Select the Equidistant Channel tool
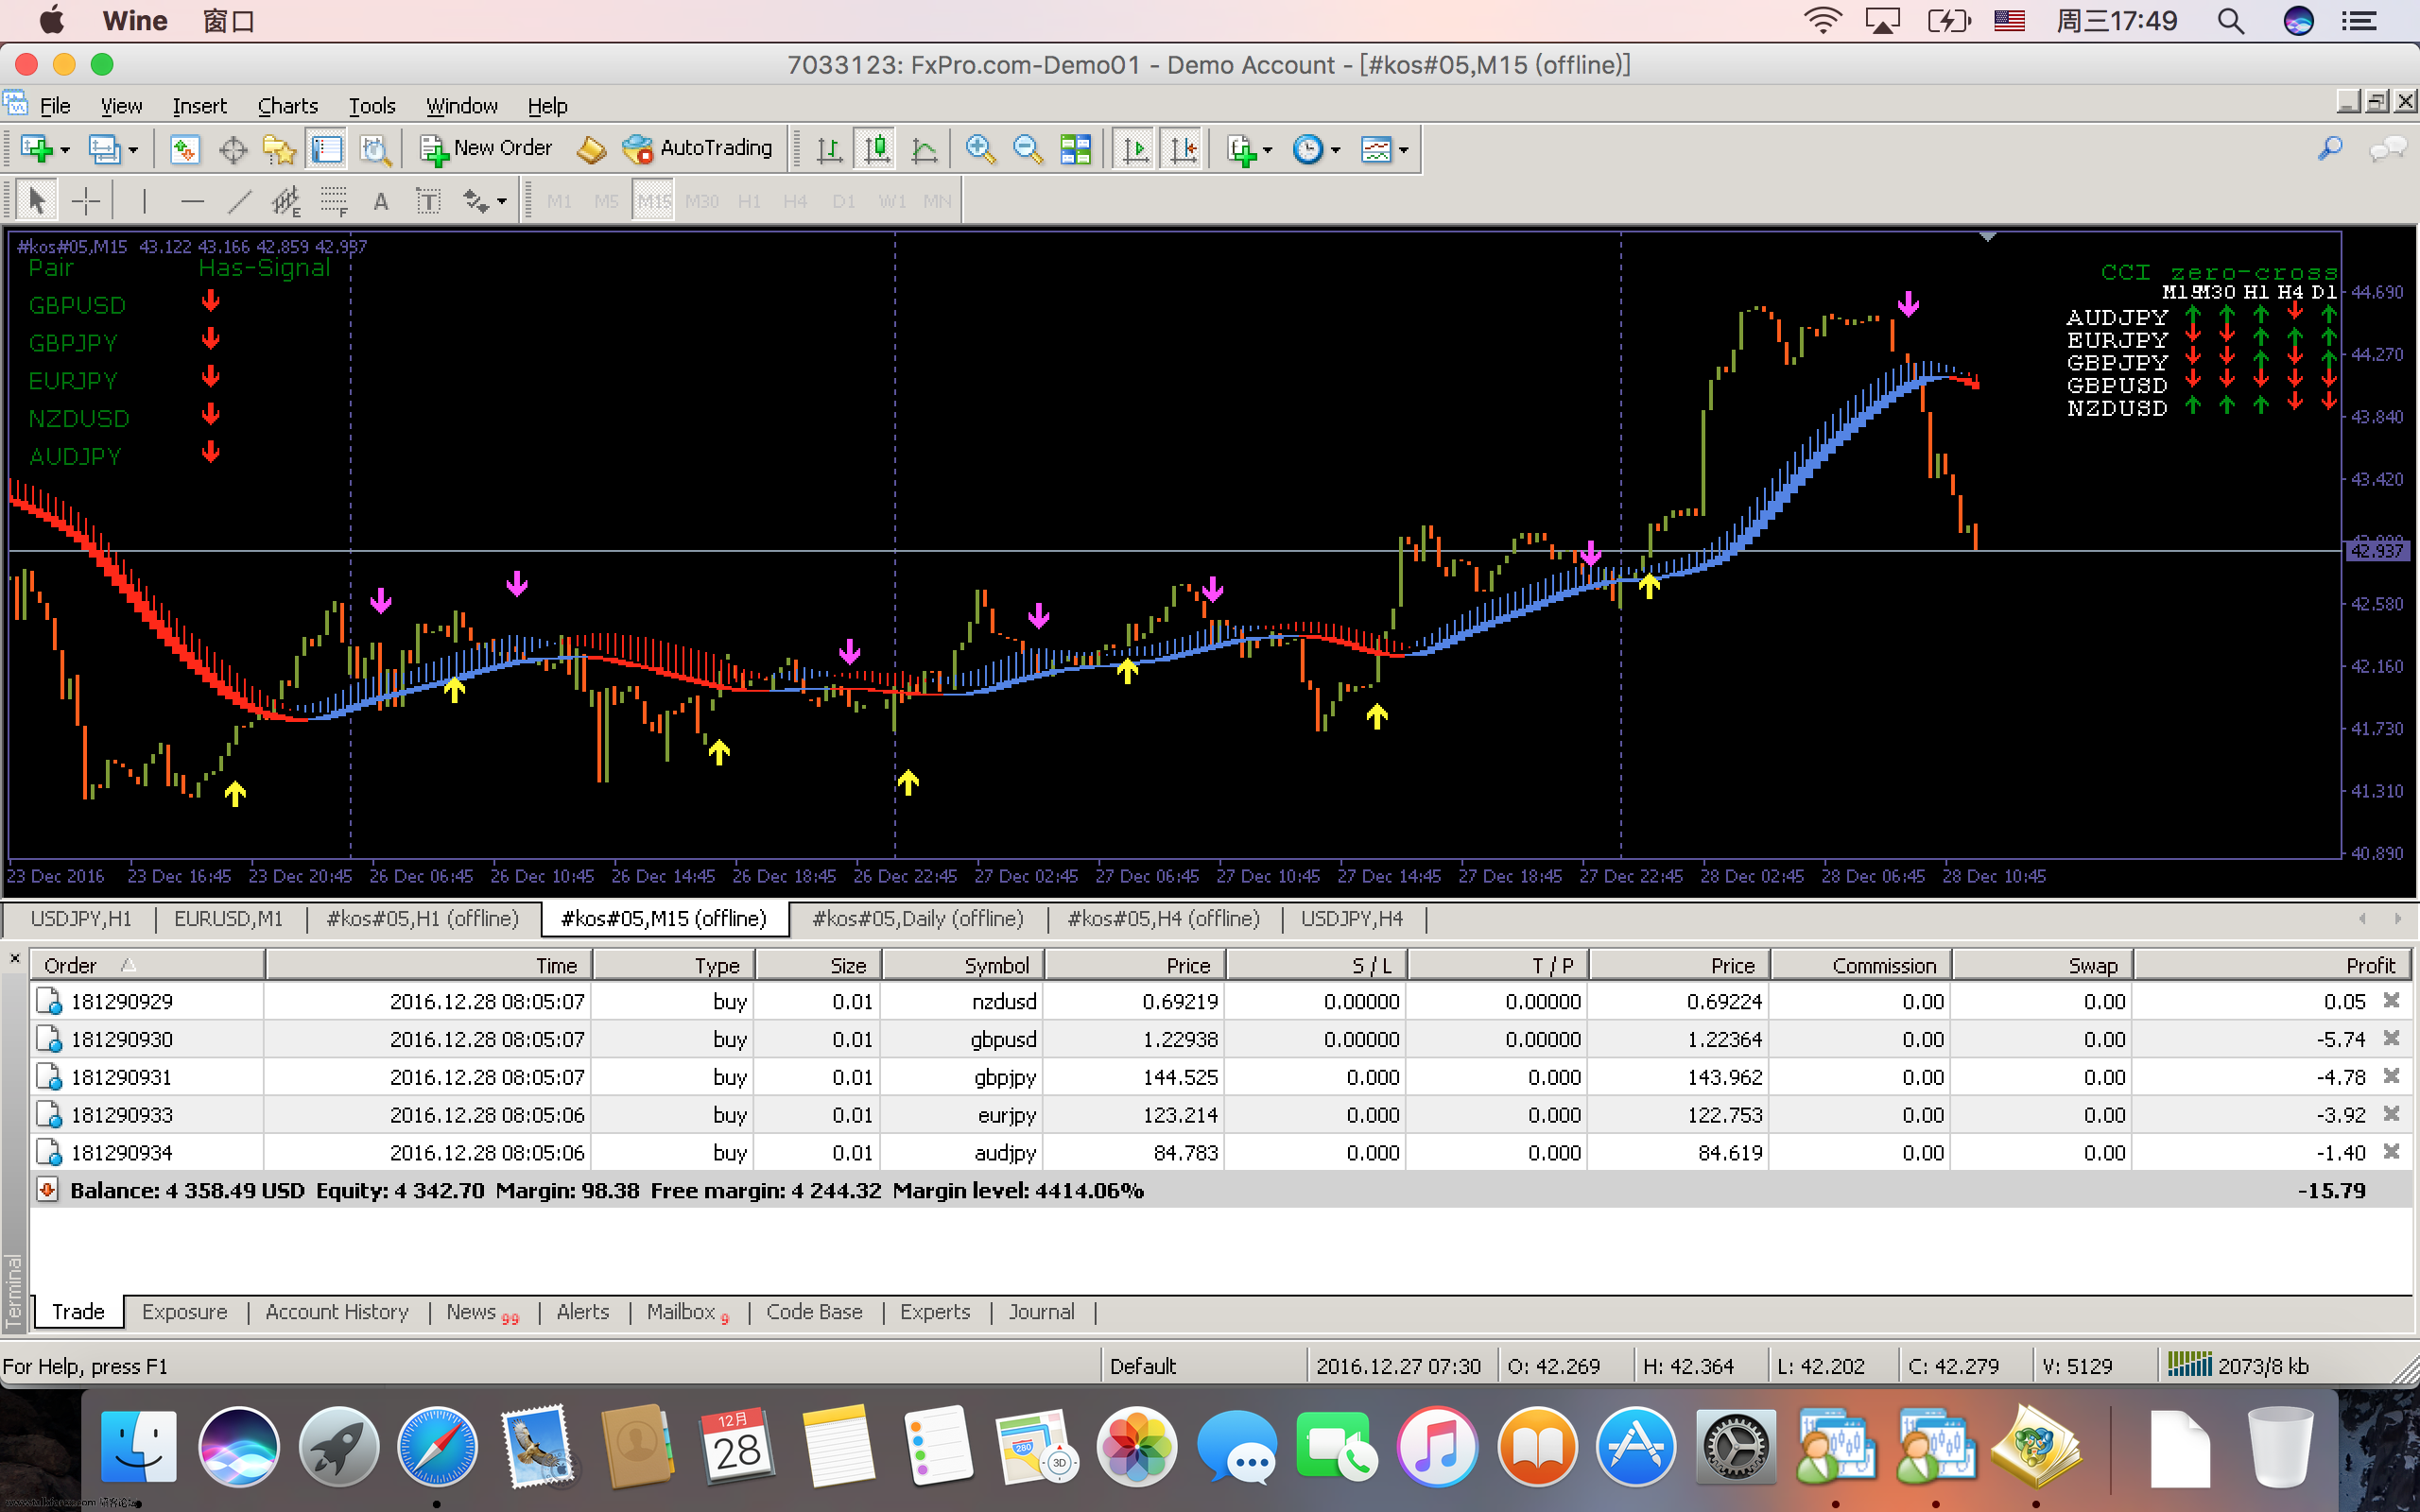The height and width of the screenshot is (1512, 2420). [286, 201]
